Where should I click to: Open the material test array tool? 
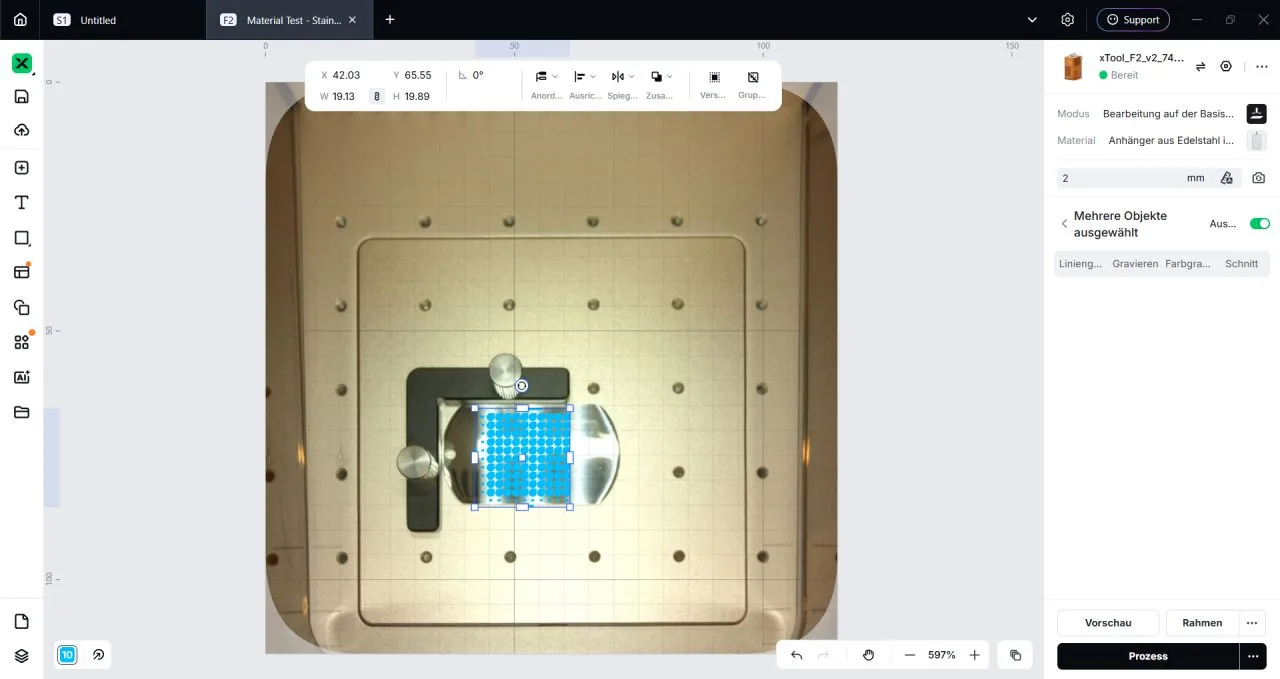[x=22, y=271]
